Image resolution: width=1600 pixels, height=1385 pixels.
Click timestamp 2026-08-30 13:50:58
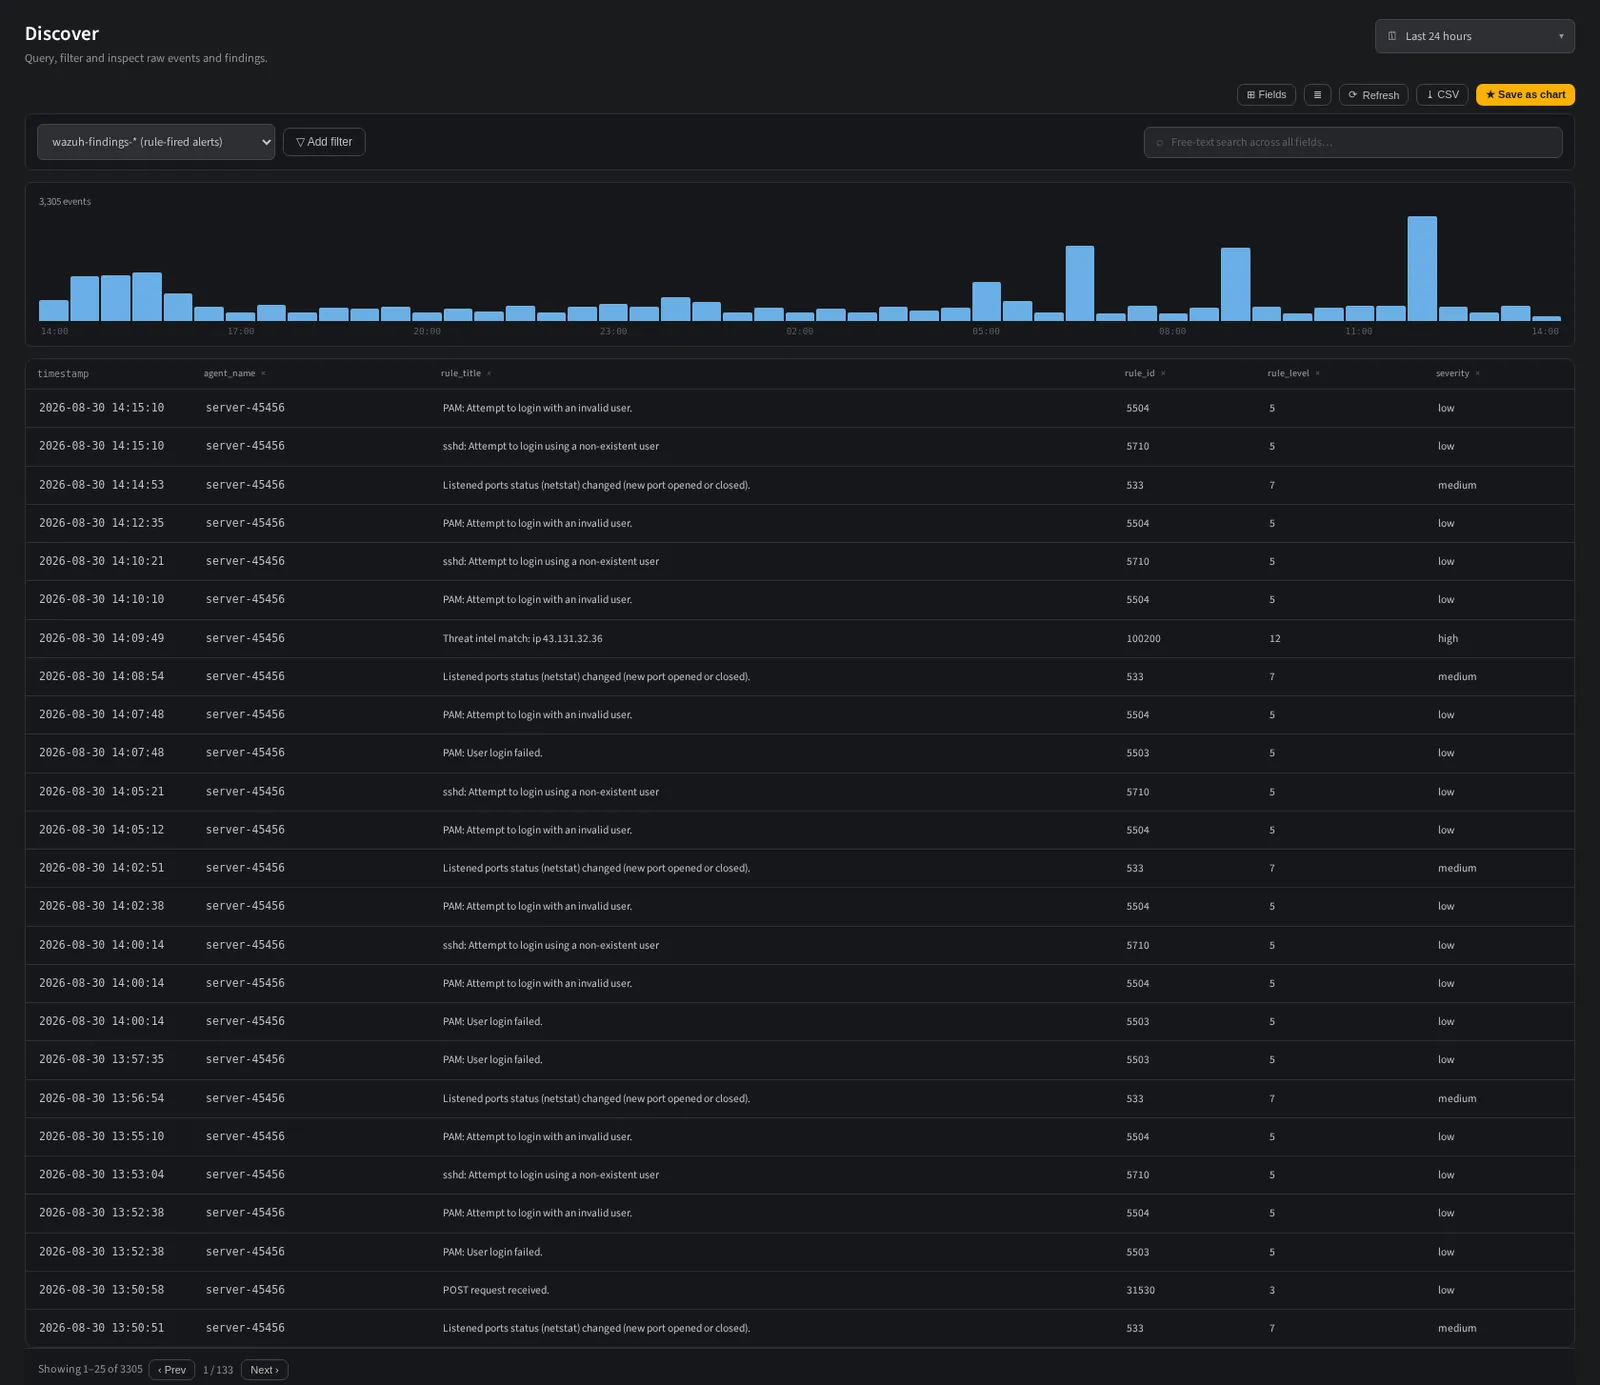pyautogui.click(x=101, y=1290)
